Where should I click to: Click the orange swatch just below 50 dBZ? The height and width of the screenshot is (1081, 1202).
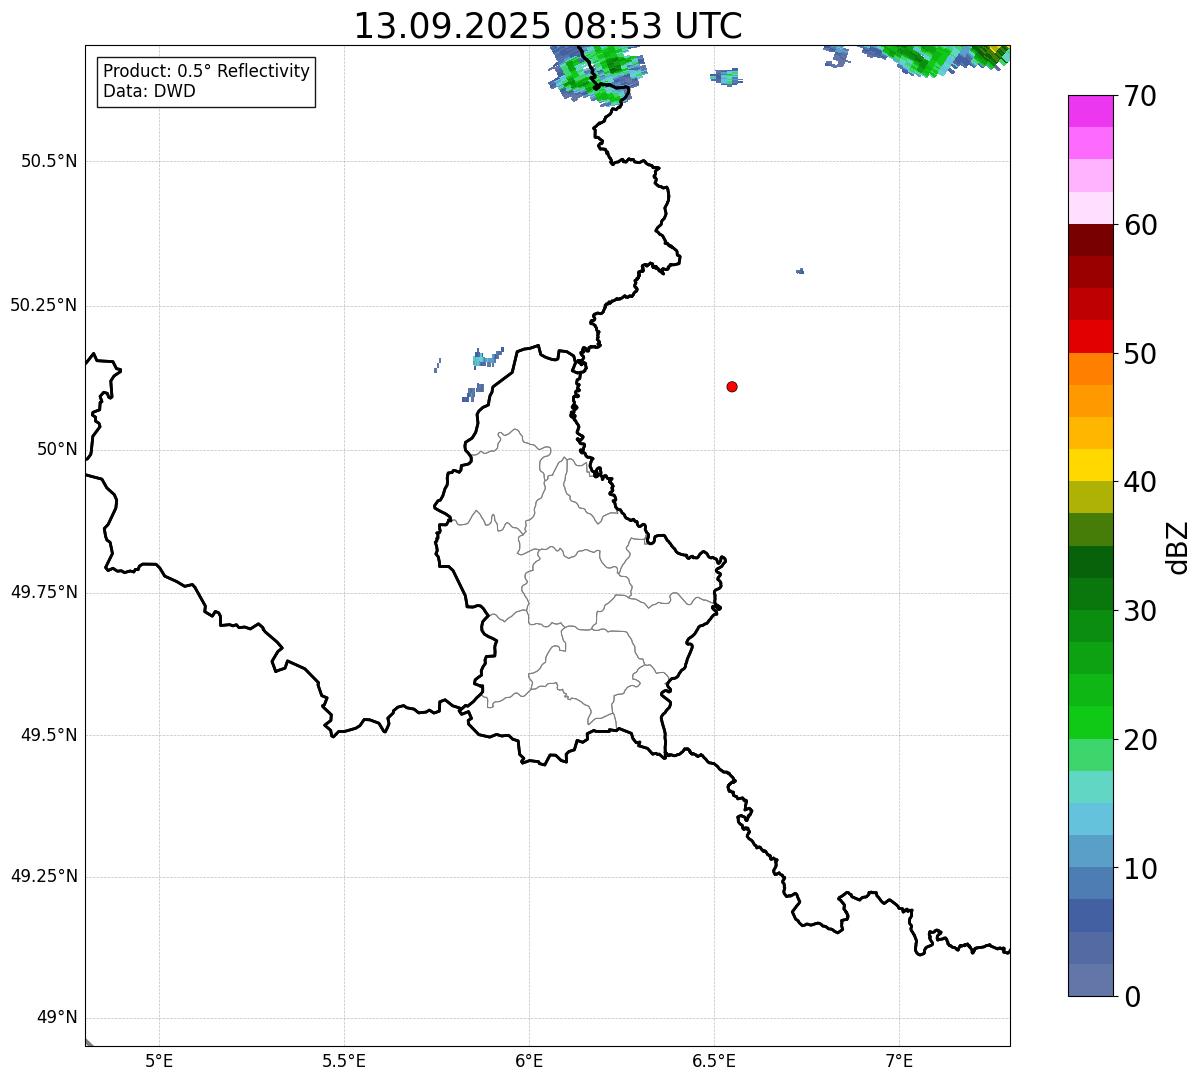[x=1090, y=369]
